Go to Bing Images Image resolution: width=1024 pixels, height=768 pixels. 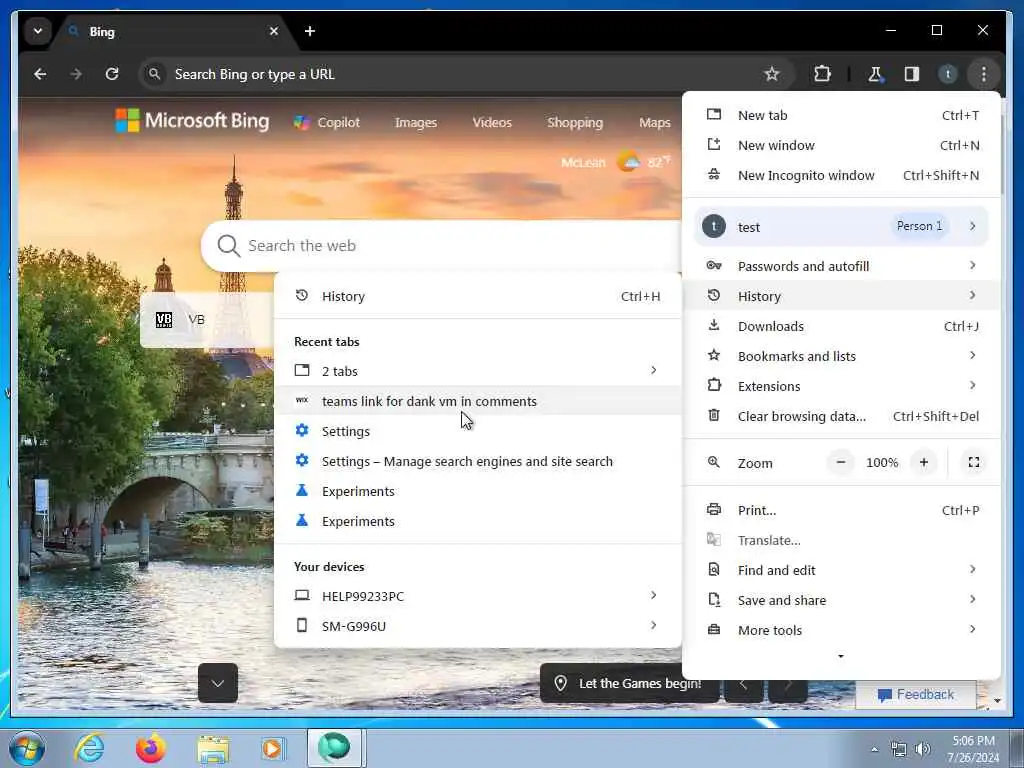416,123
